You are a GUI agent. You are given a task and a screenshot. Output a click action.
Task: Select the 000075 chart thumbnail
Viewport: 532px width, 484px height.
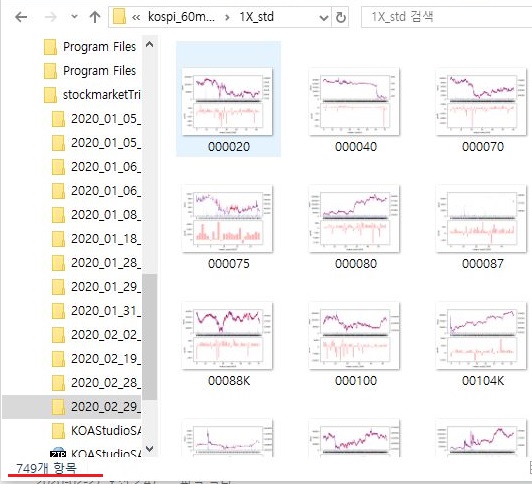227,218
